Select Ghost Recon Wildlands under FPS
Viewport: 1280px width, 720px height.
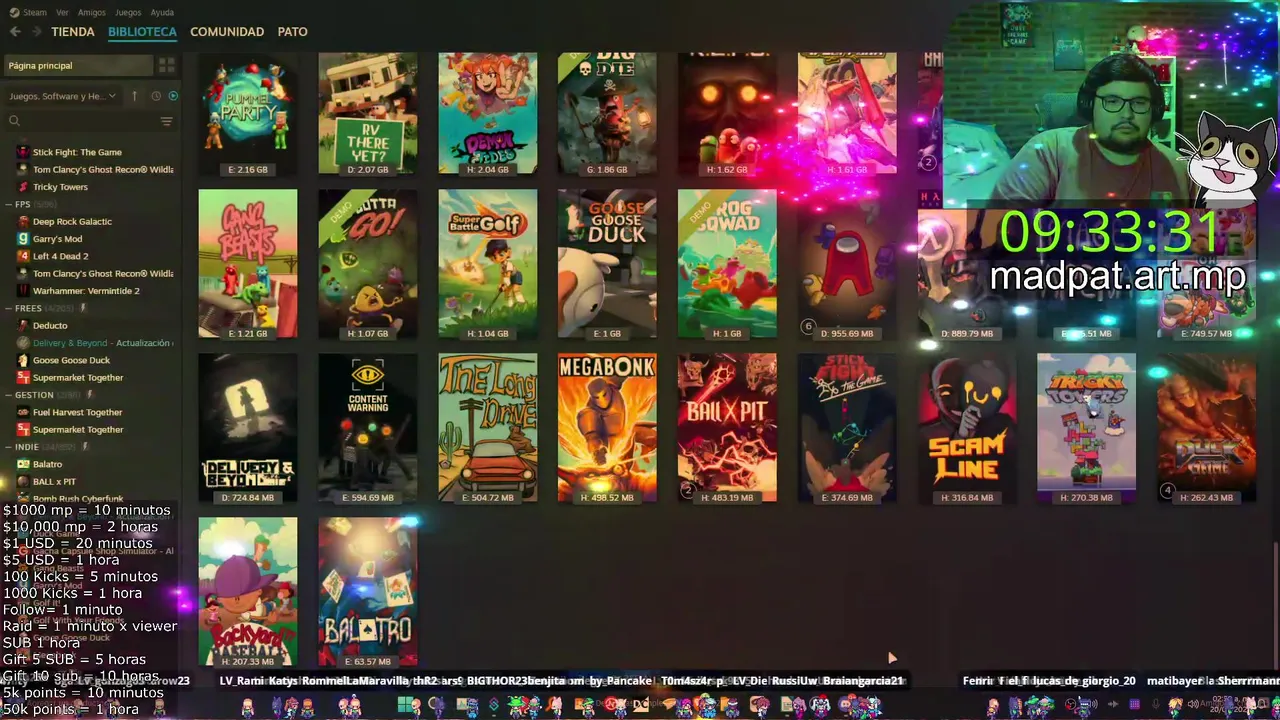tap(96, 273)
